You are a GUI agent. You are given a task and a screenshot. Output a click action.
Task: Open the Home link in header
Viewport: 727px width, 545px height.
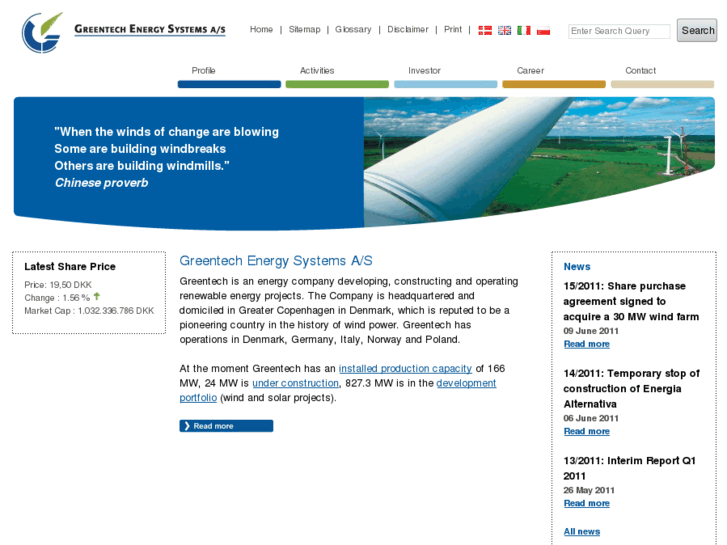(x=261, y=29)
